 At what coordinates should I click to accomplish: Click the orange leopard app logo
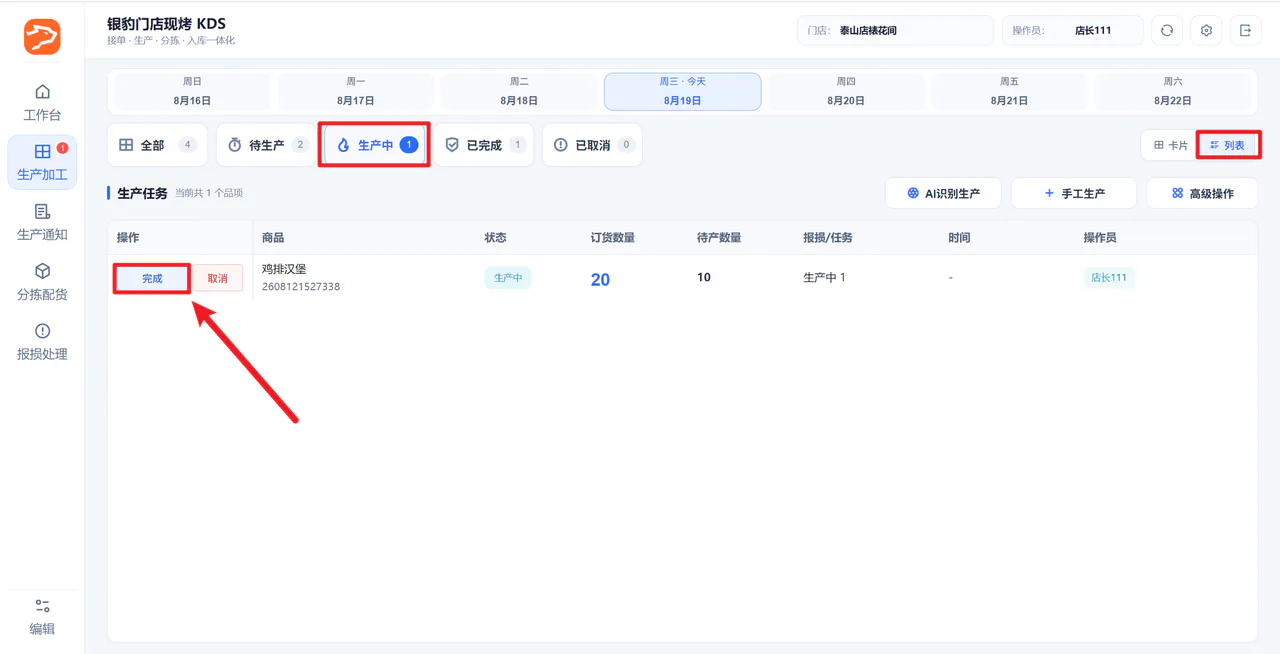click(42, 37)
